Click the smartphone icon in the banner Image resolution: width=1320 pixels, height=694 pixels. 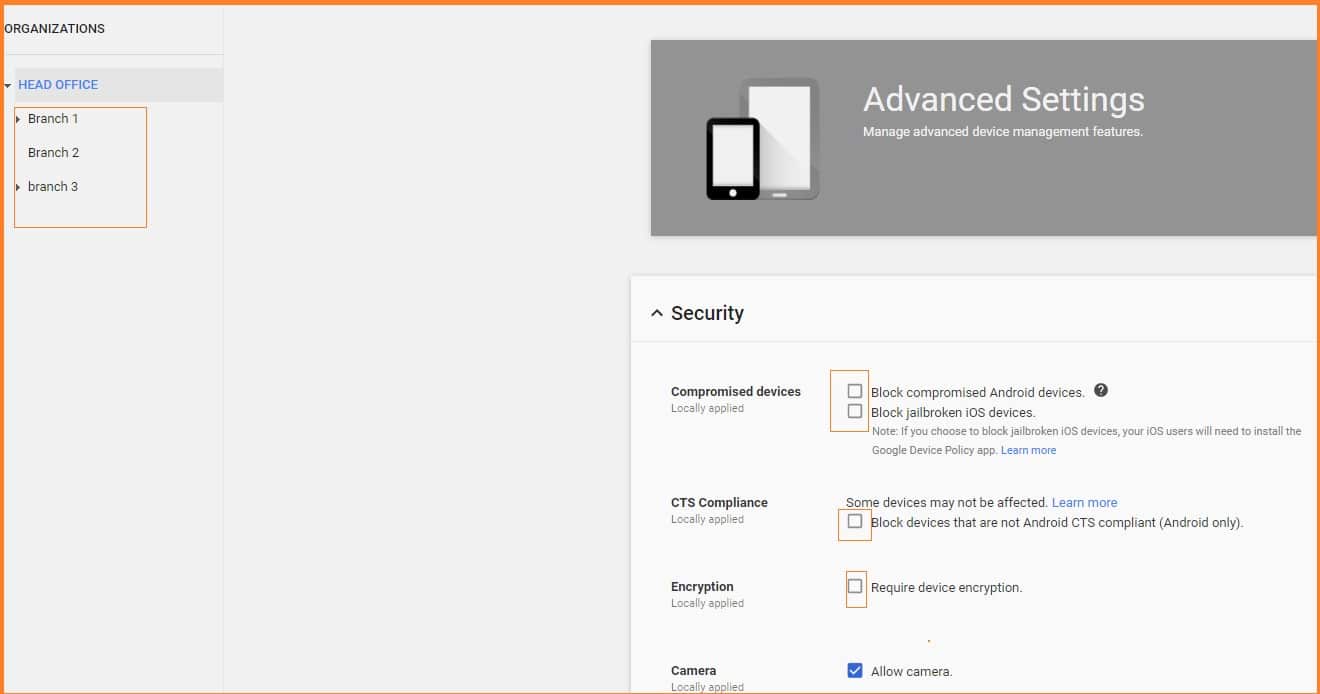pyautogui.click(x=732, y=159)
